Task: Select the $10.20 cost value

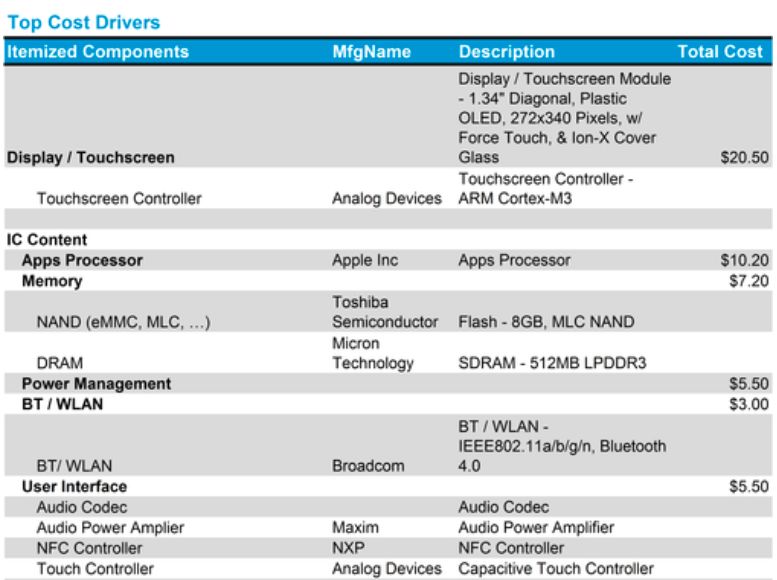Action: tap(745, 260)
